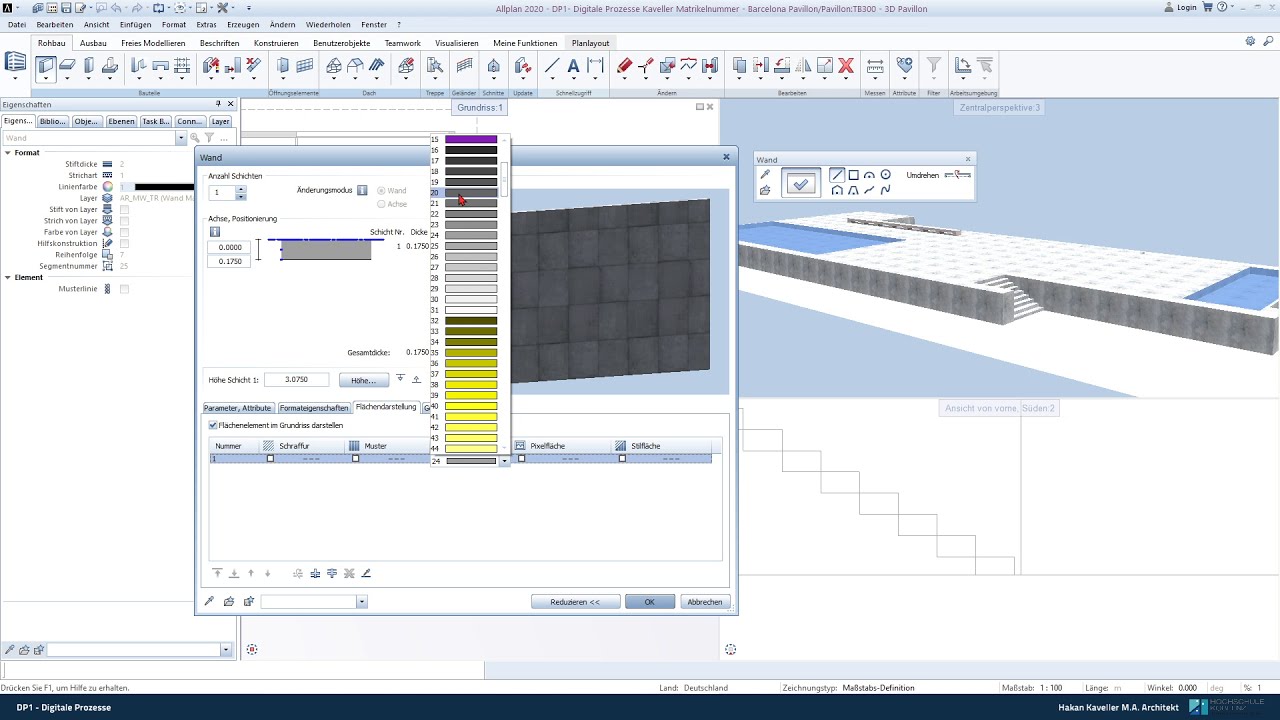This screenshot has height=720, width=1280.
Task: Click the mirror tool in Bearbeiten
Action: (804, 66)
